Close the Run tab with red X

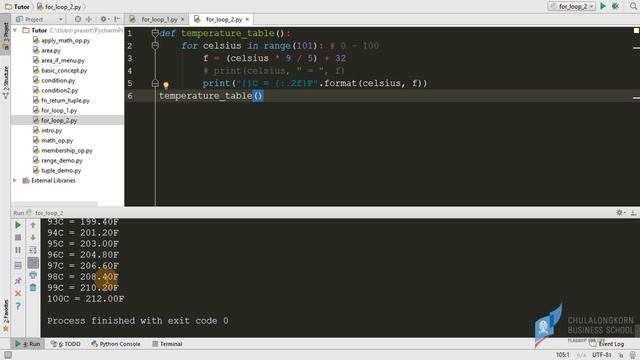pos(18,293)
